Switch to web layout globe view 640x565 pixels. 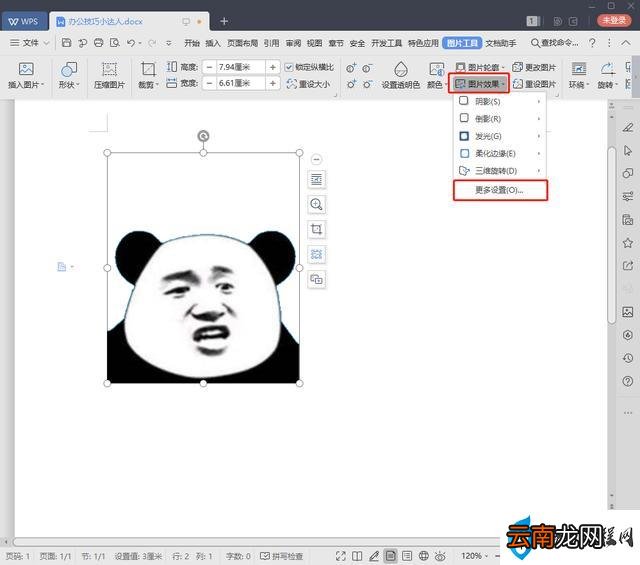pyautogui.click(x=424, y=556)
